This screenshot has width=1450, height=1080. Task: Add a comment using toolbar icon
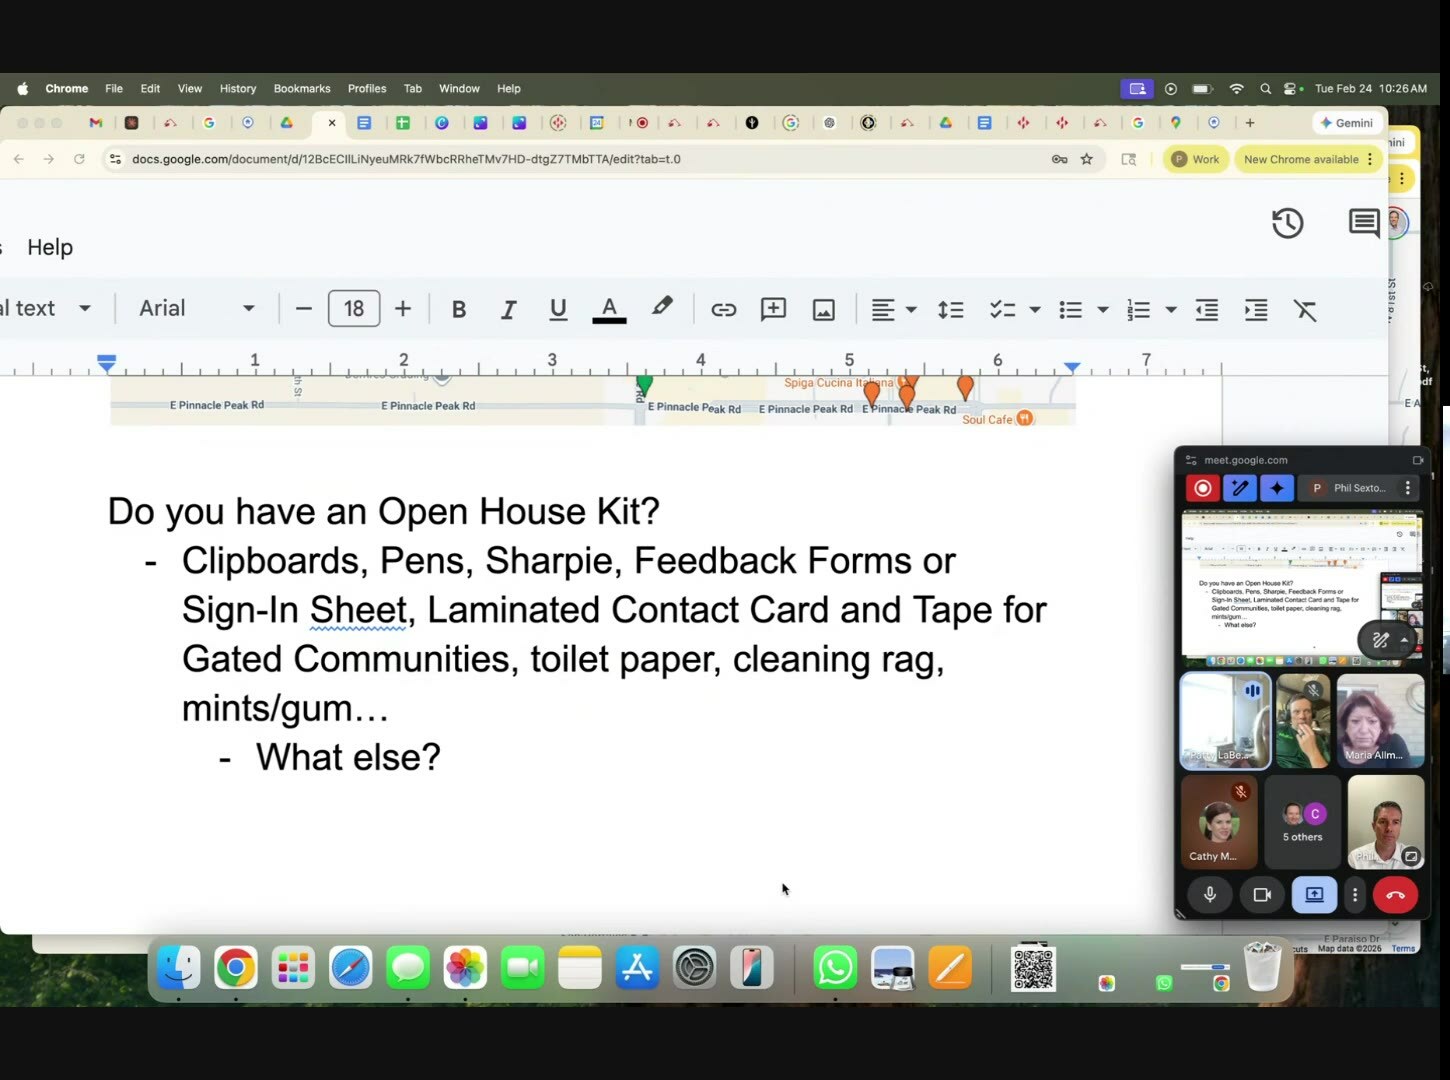pos(773,309)
